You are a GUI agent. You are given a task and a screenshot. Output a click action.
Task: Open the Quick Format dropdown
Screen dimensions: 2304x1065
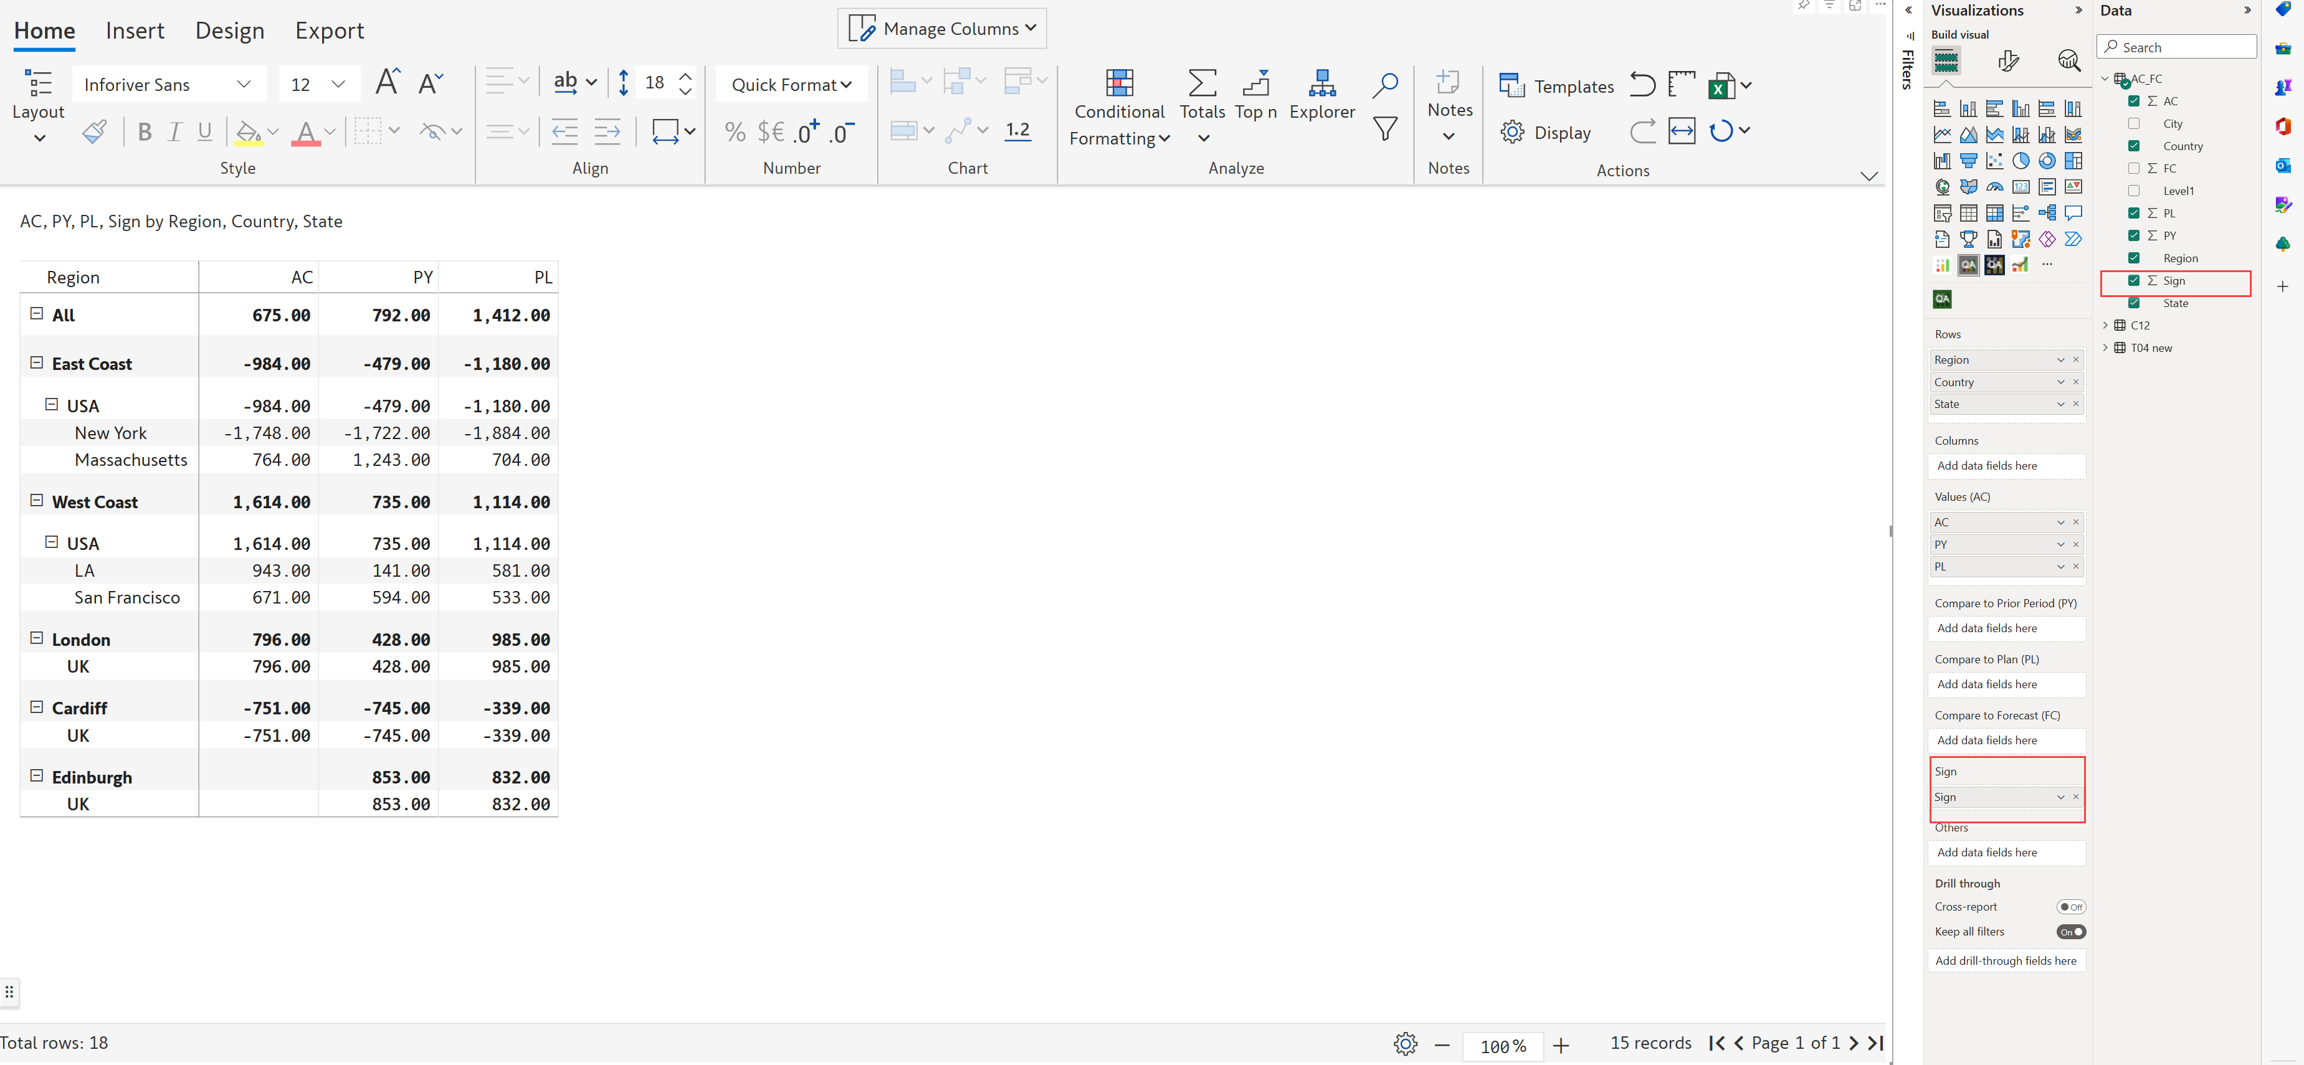791,85
